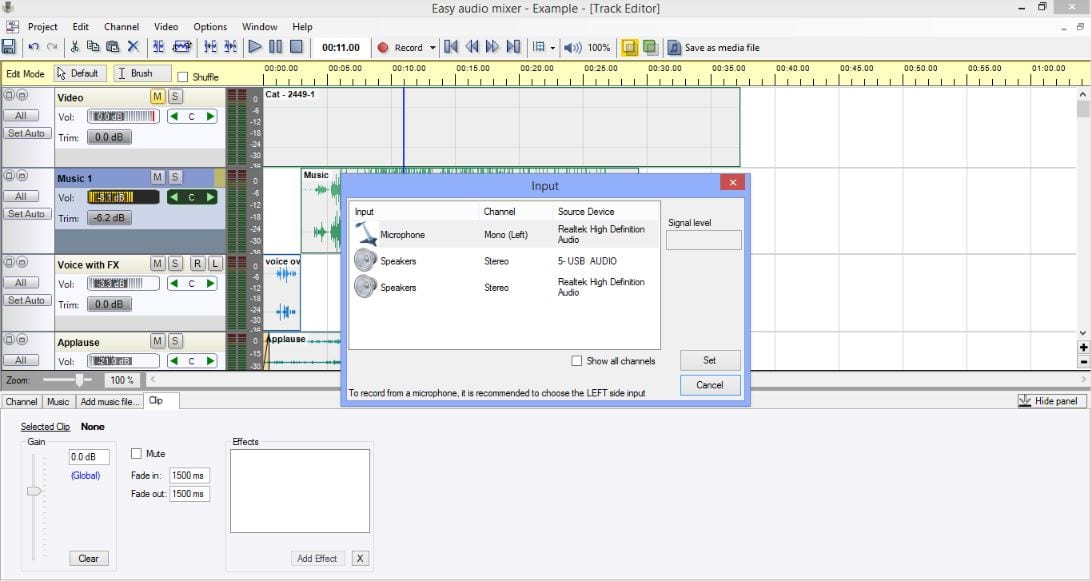Enable Show all channels checkbox

(x=576, y=360)
